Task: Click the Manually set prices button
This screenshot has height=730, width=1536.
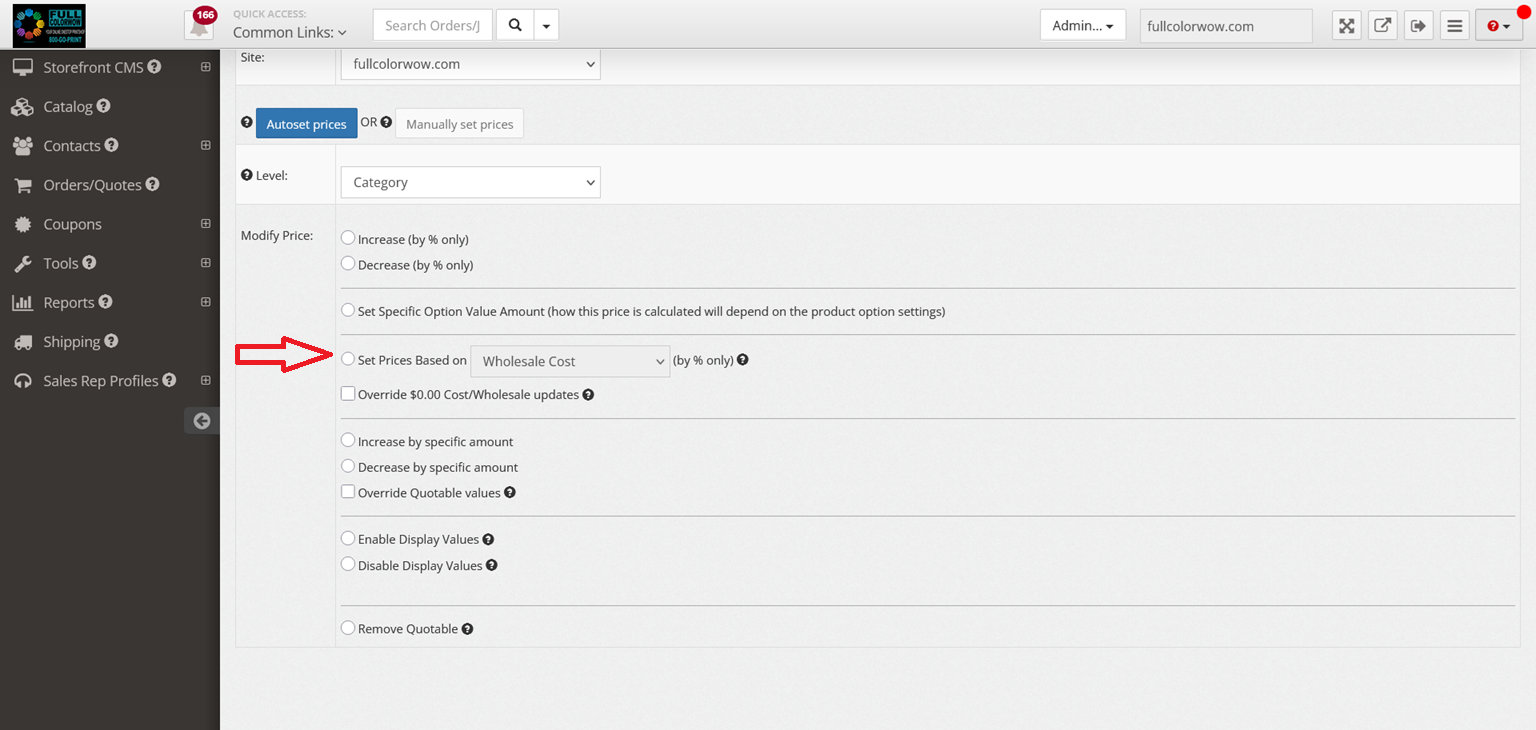Action: pyautogui.click(x=459, y=124)
